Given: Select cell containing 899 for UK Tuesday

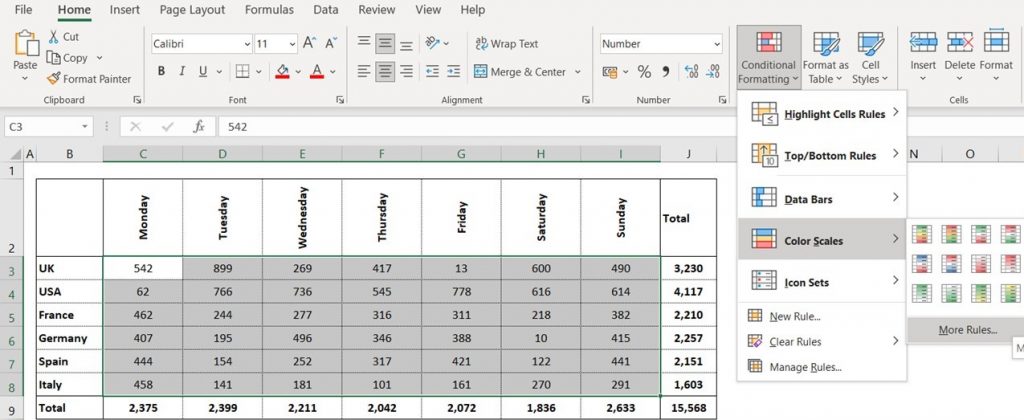Looking at the screenshot, I should point(222,268).
